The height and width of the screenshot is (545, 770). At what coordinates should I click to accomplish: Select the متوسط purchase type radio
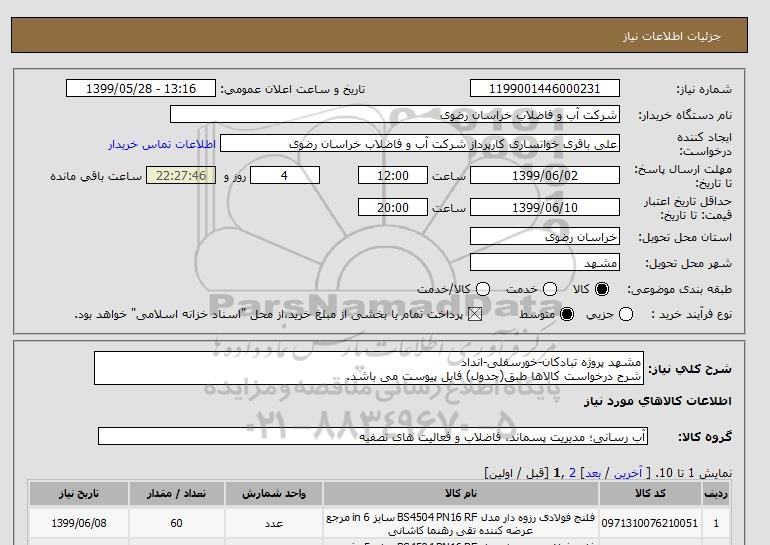coord(567,314)
